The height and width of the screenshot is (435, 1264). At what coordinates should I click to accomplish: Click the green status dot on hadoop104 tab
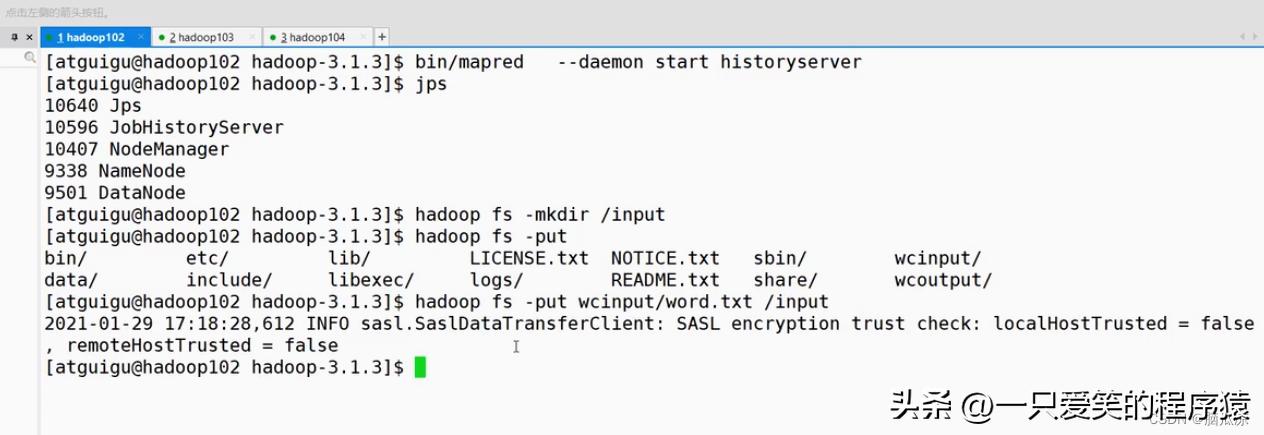pos(273,38)
